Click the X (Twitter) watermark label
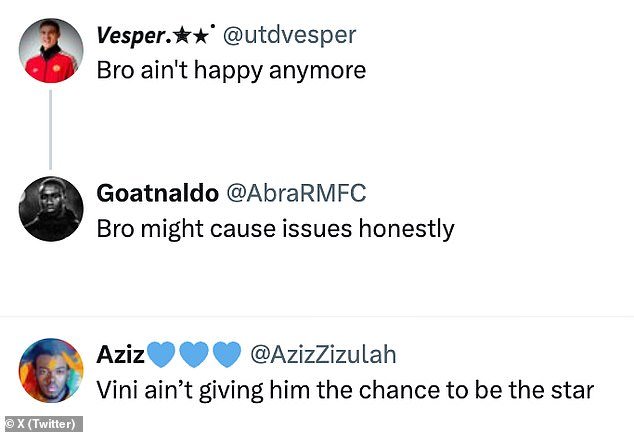 [x=47, y=424]
